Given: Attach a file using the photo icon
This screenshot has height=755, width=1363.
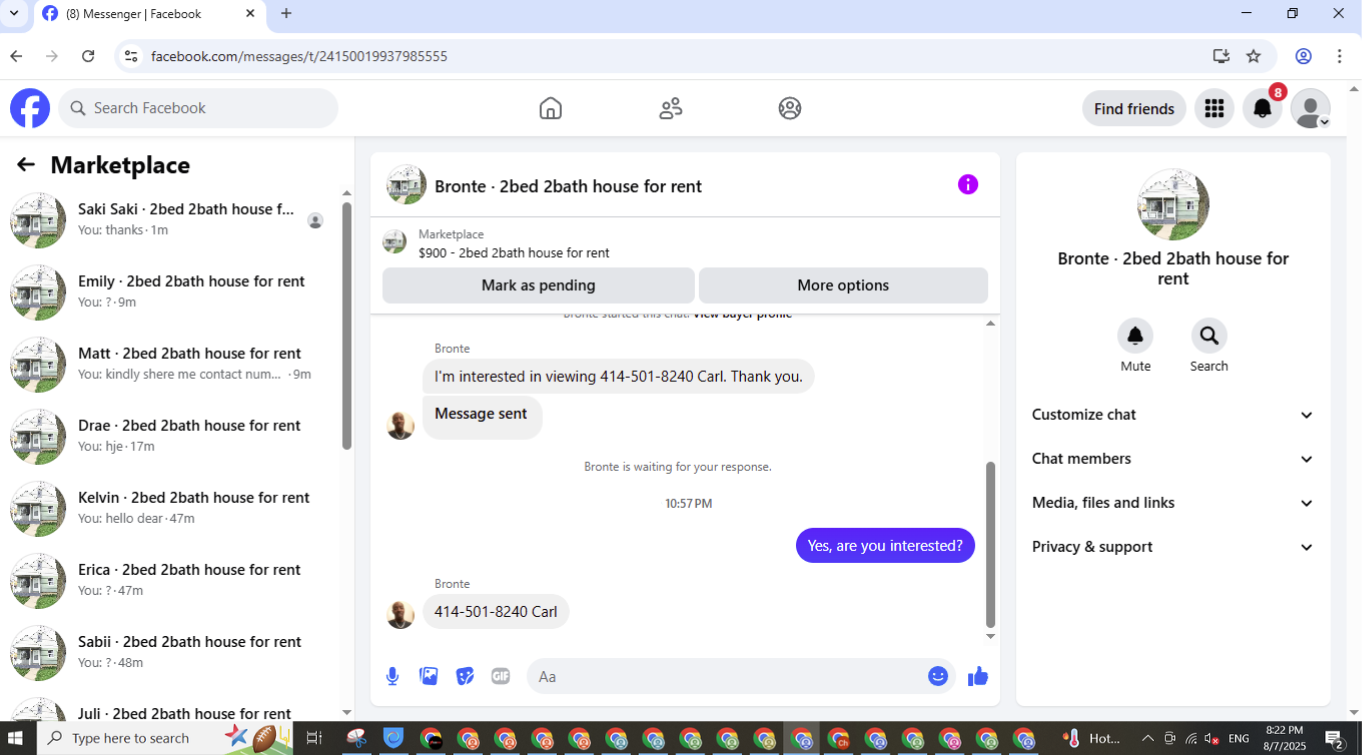Looking at the screenshot, I should pos(429,677).
